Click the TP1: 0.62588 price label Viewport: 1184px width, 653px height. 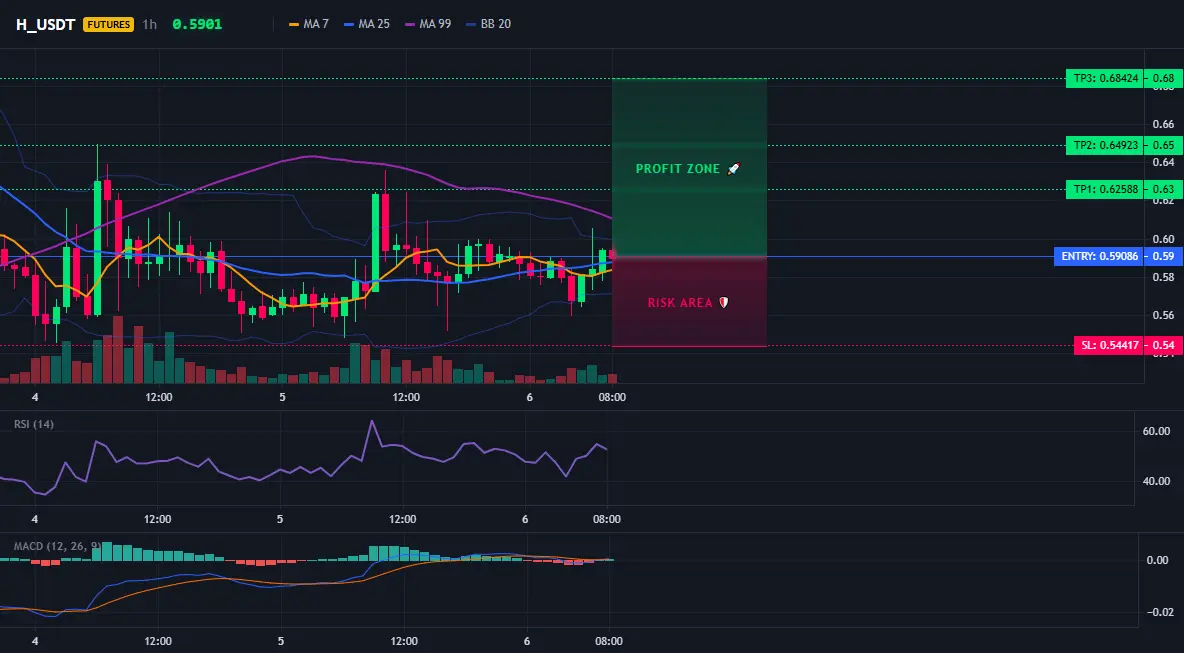point(1104,189)
